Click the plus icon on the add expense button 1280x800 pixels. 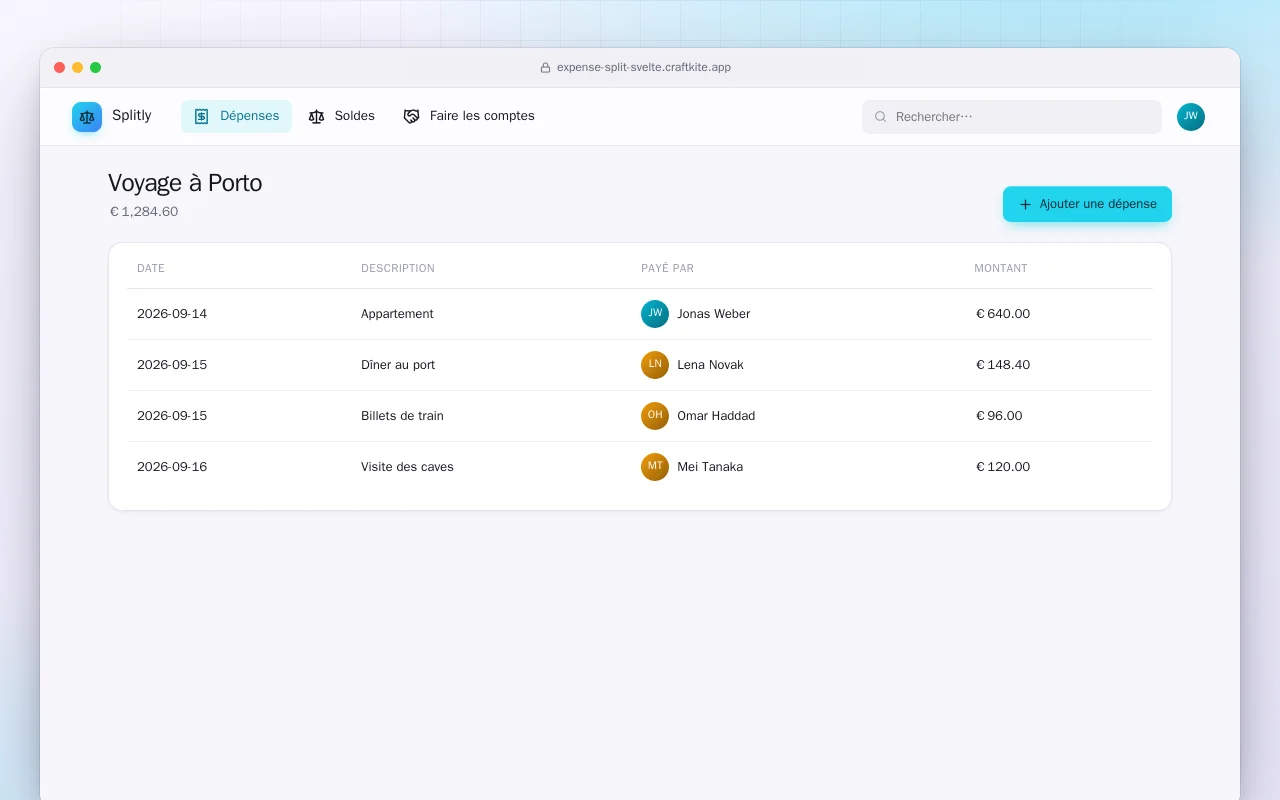1025,204
